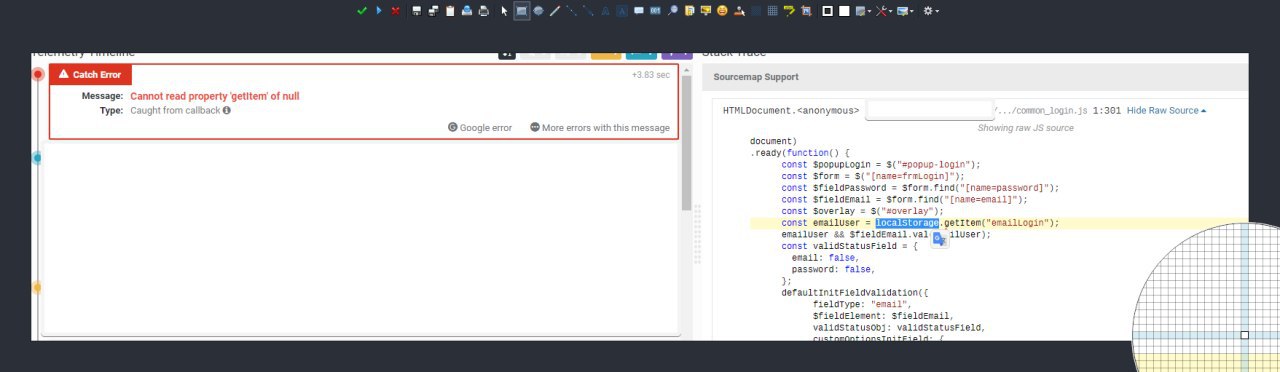Click the white outlined square border swatch

(x=827, y=11)
